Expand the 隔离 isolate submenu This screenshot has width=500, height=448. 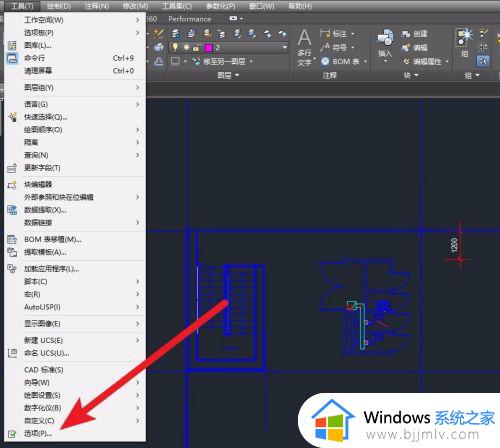tap(75, 142)
